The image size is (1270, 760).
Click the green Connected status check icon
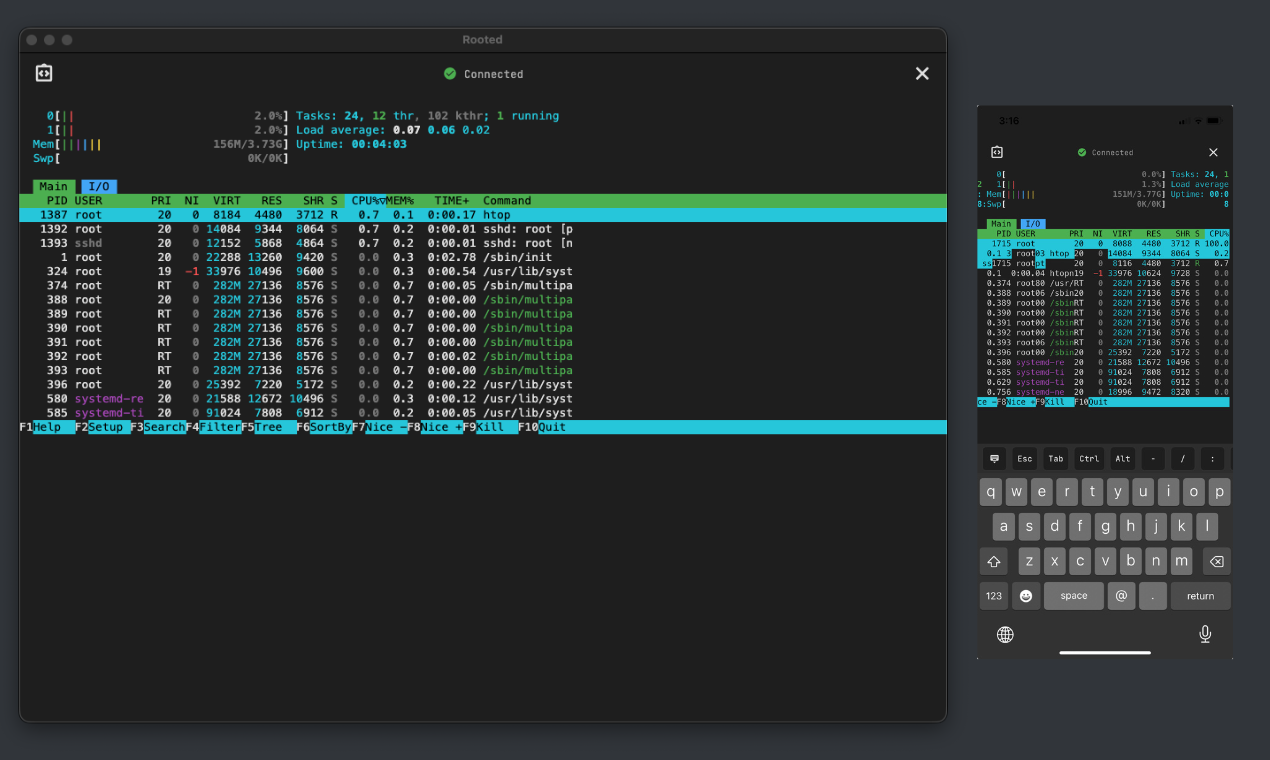pos(450,73)
